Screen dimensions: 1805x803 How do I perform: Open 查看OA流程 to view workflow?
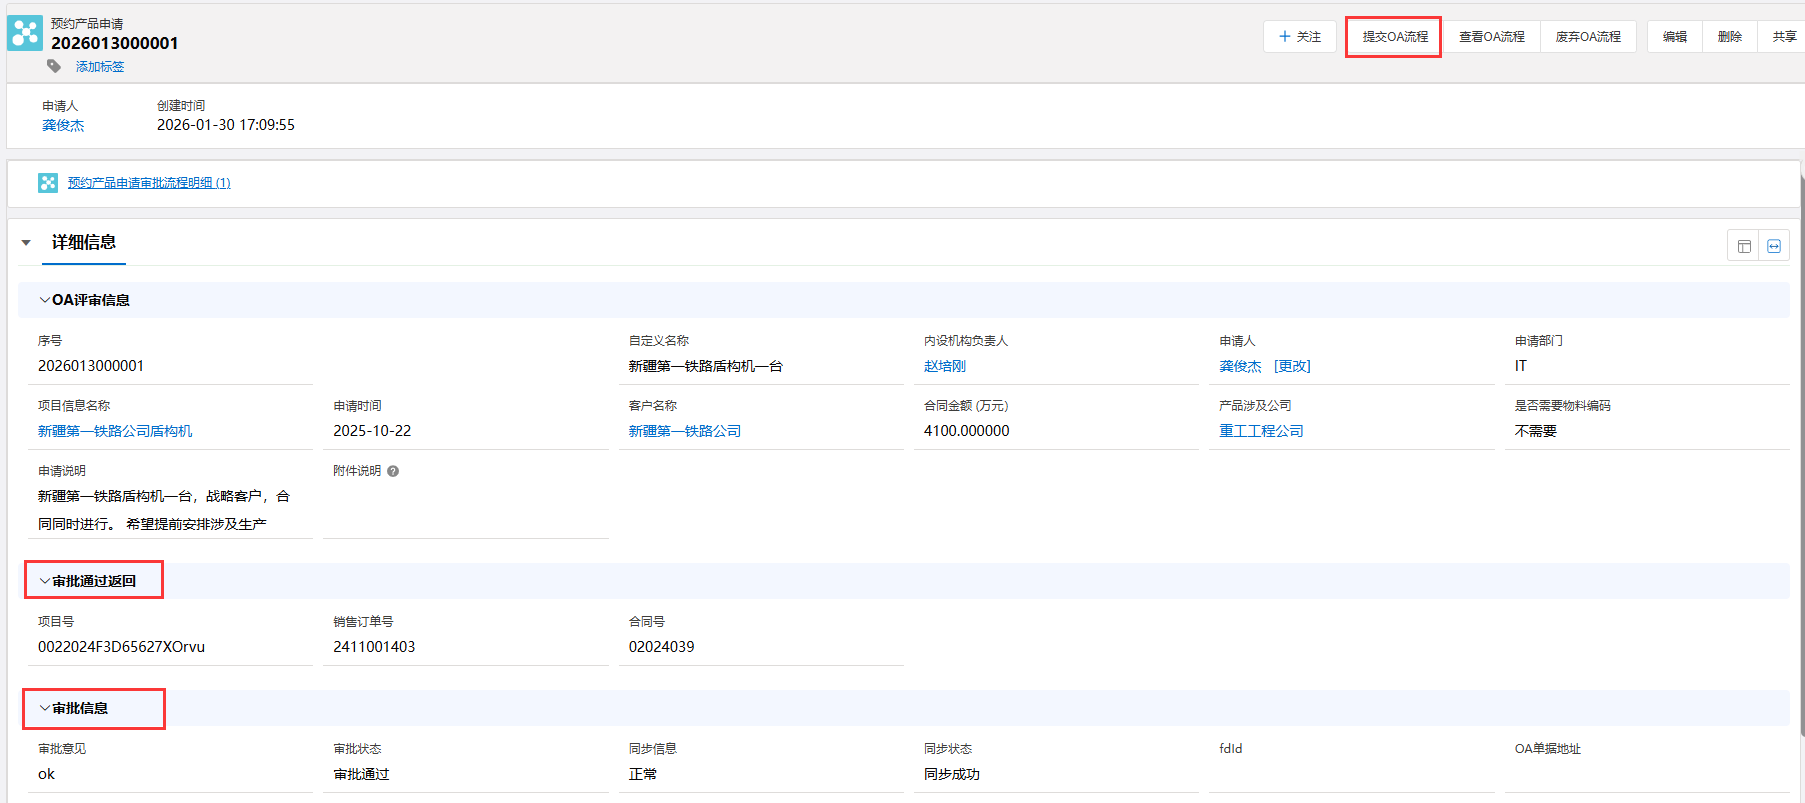click(x=1491, y=37)
